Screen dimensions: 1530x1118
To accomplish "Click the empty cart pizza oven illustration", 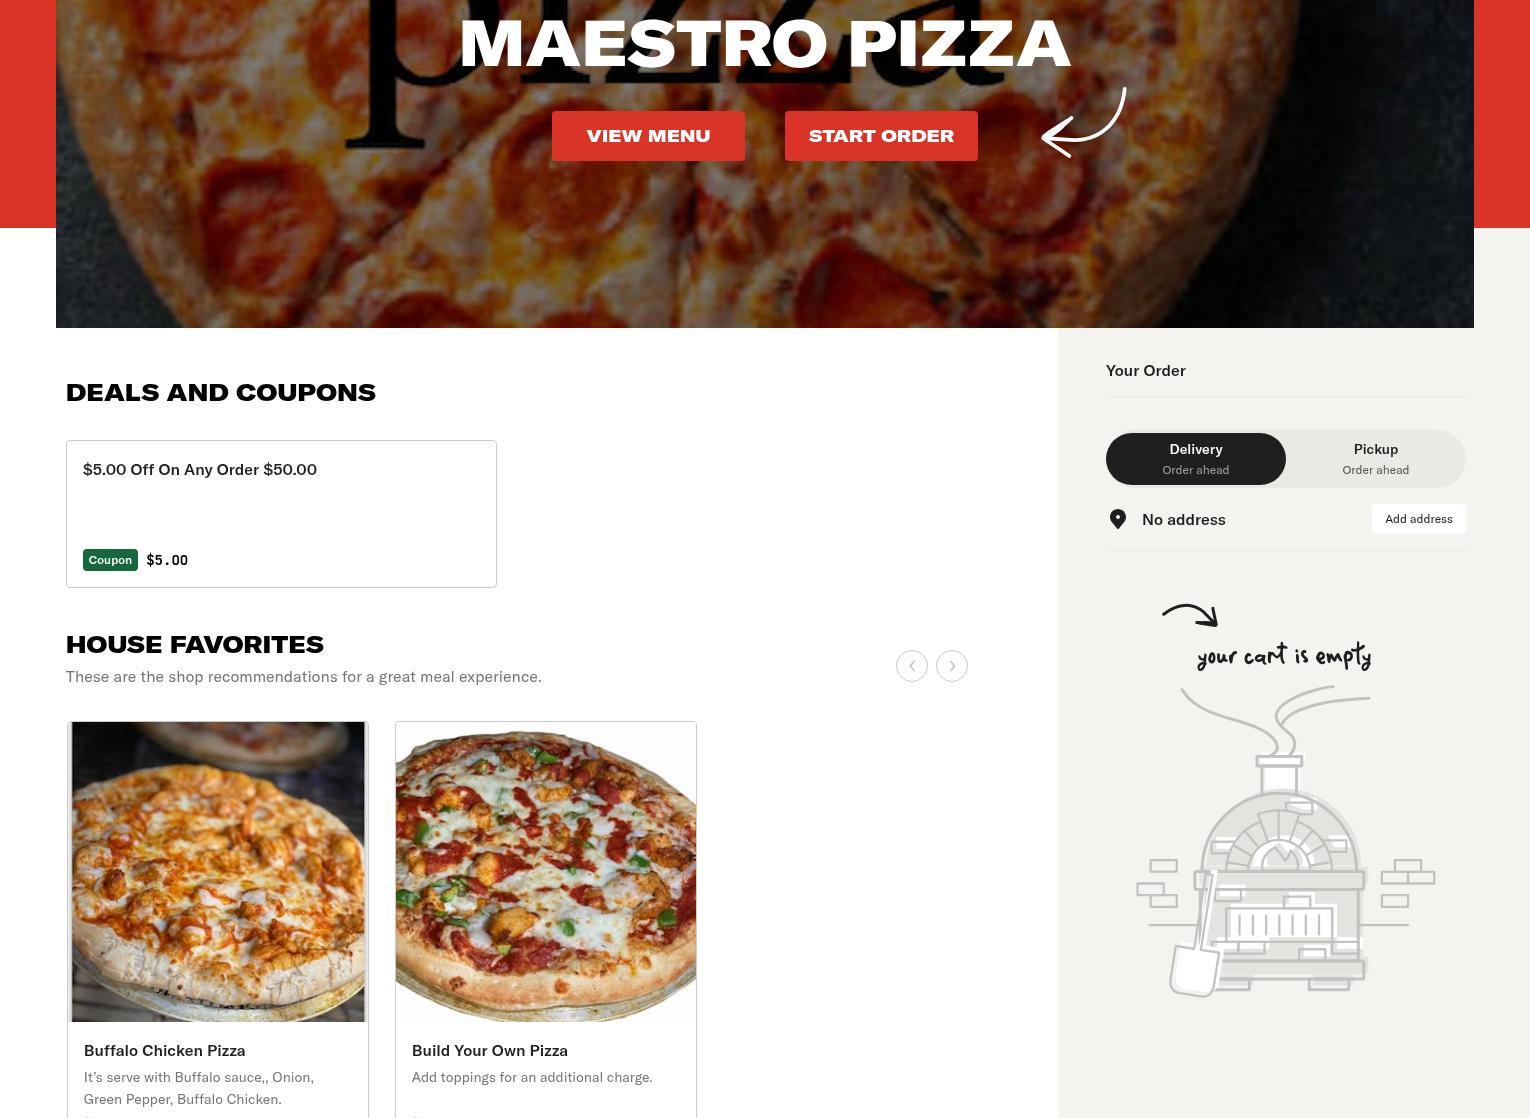I will click(1285, 860).
